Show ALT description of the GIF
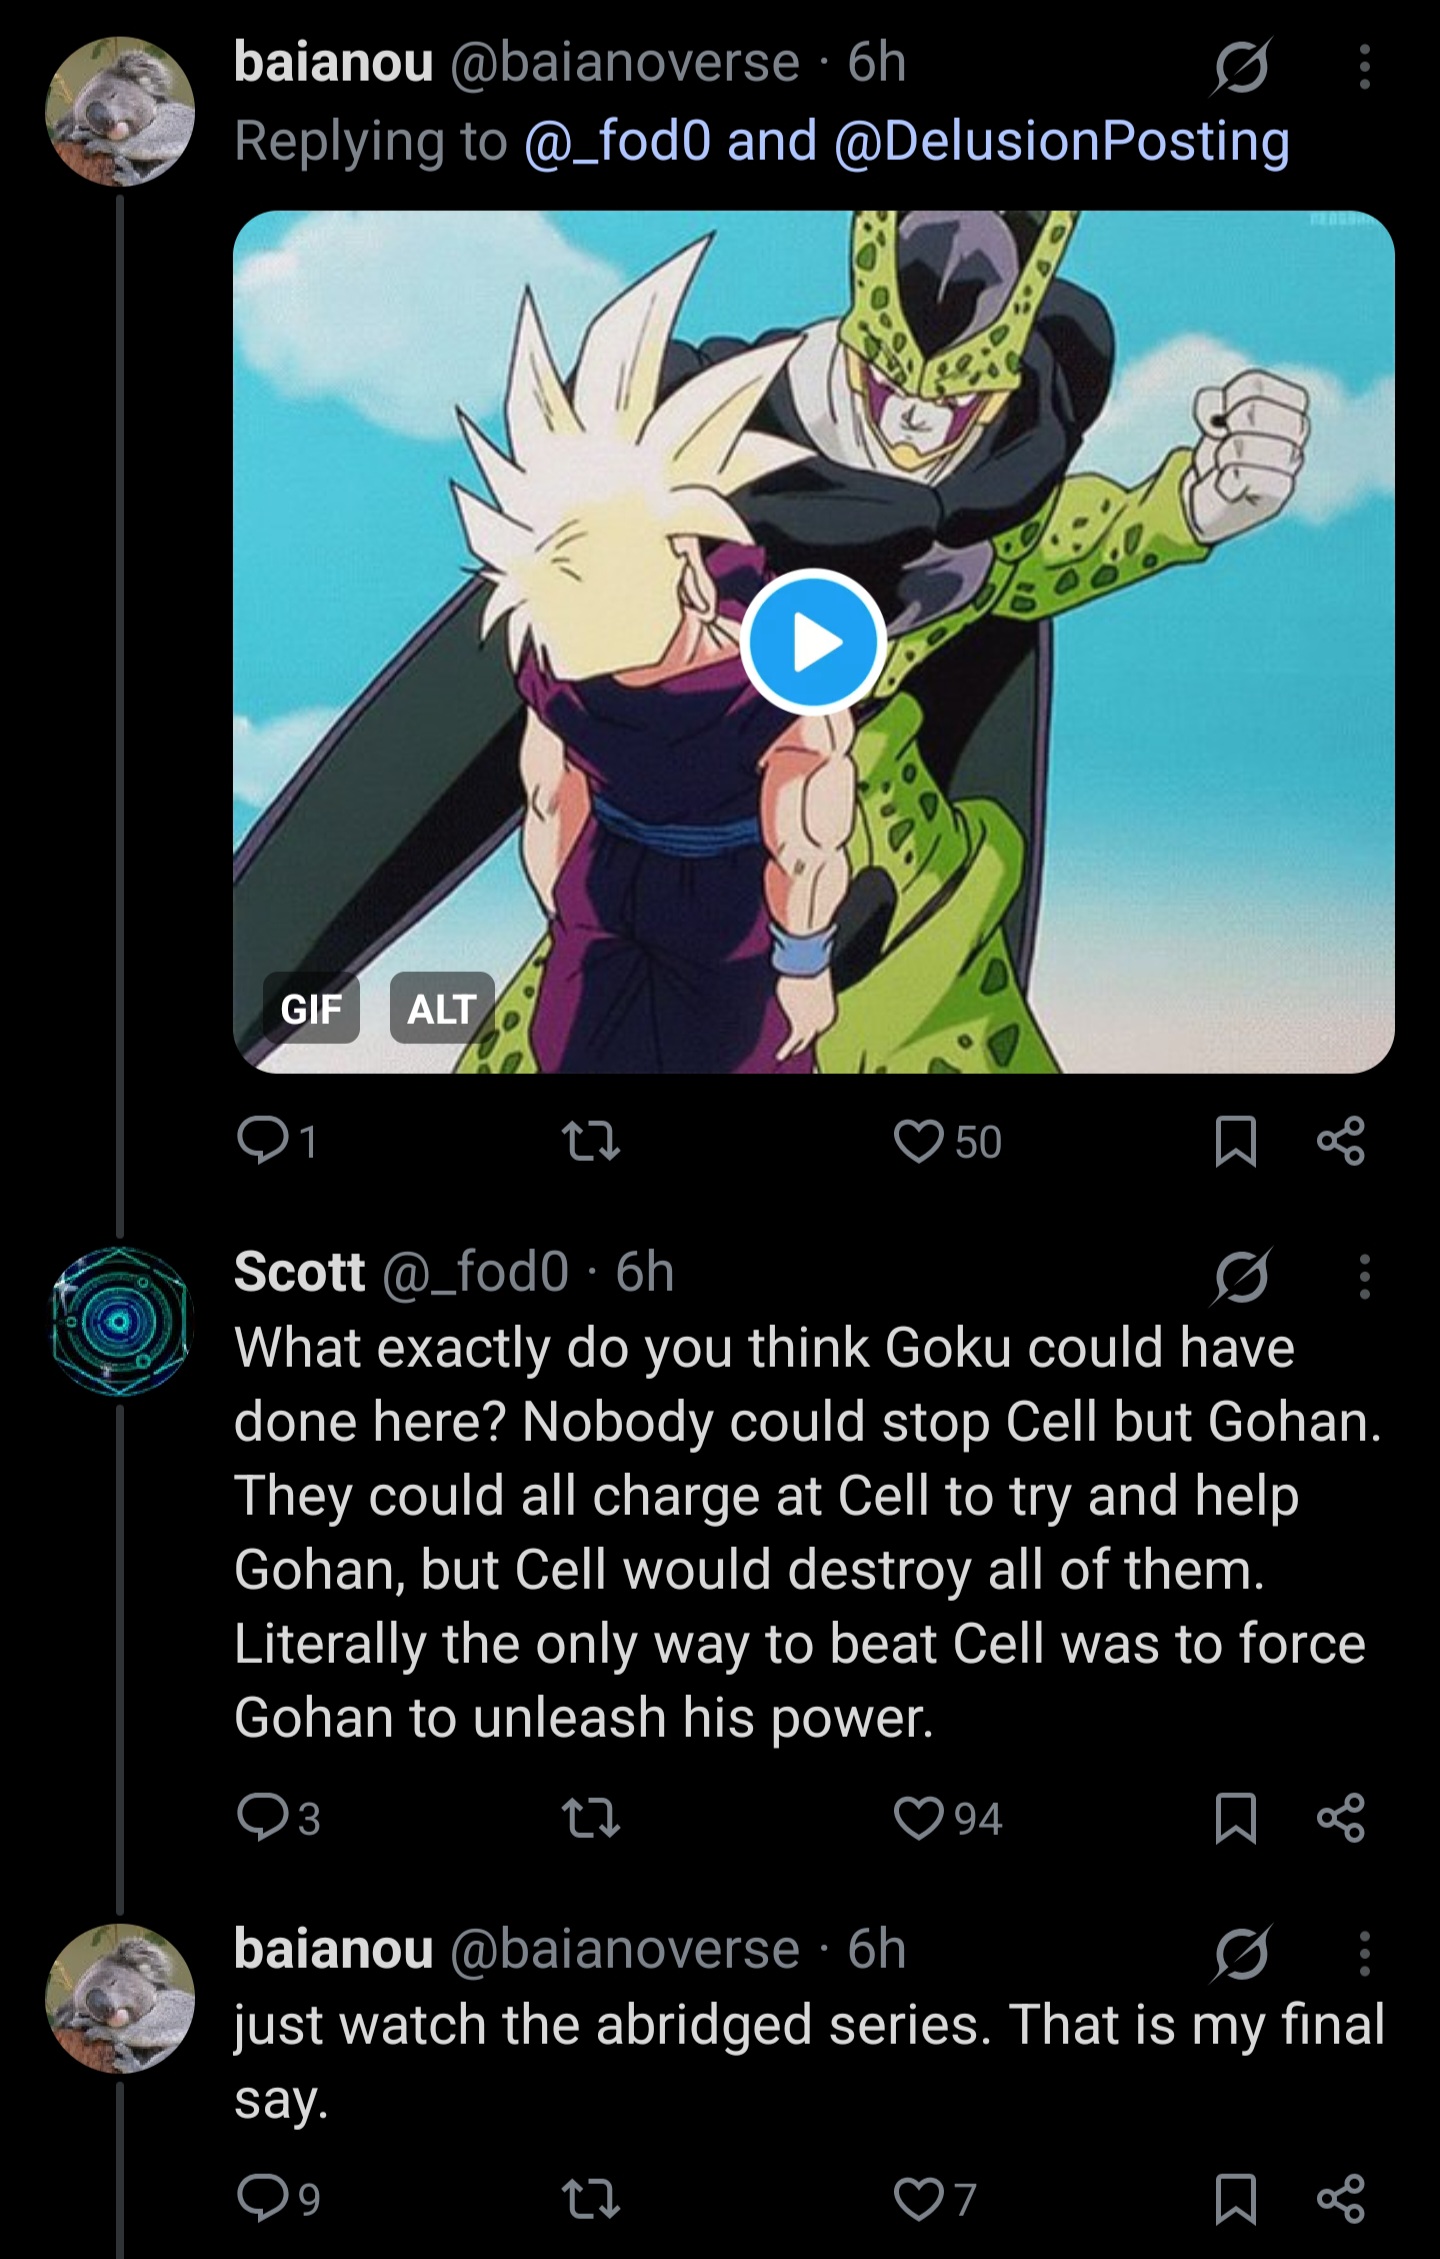The width and height of the screenshot is (1440, 2259). (441, 1008)
